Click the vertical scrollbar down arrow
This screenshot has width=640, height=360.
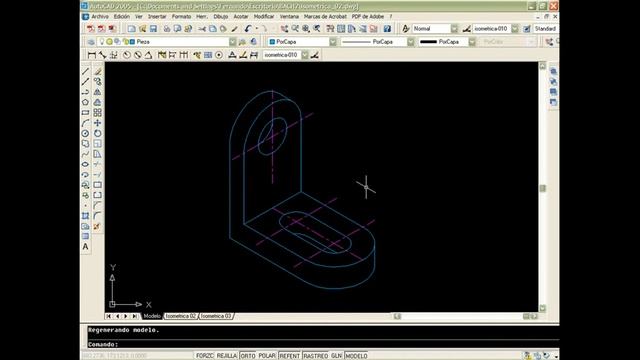(542, 308)
